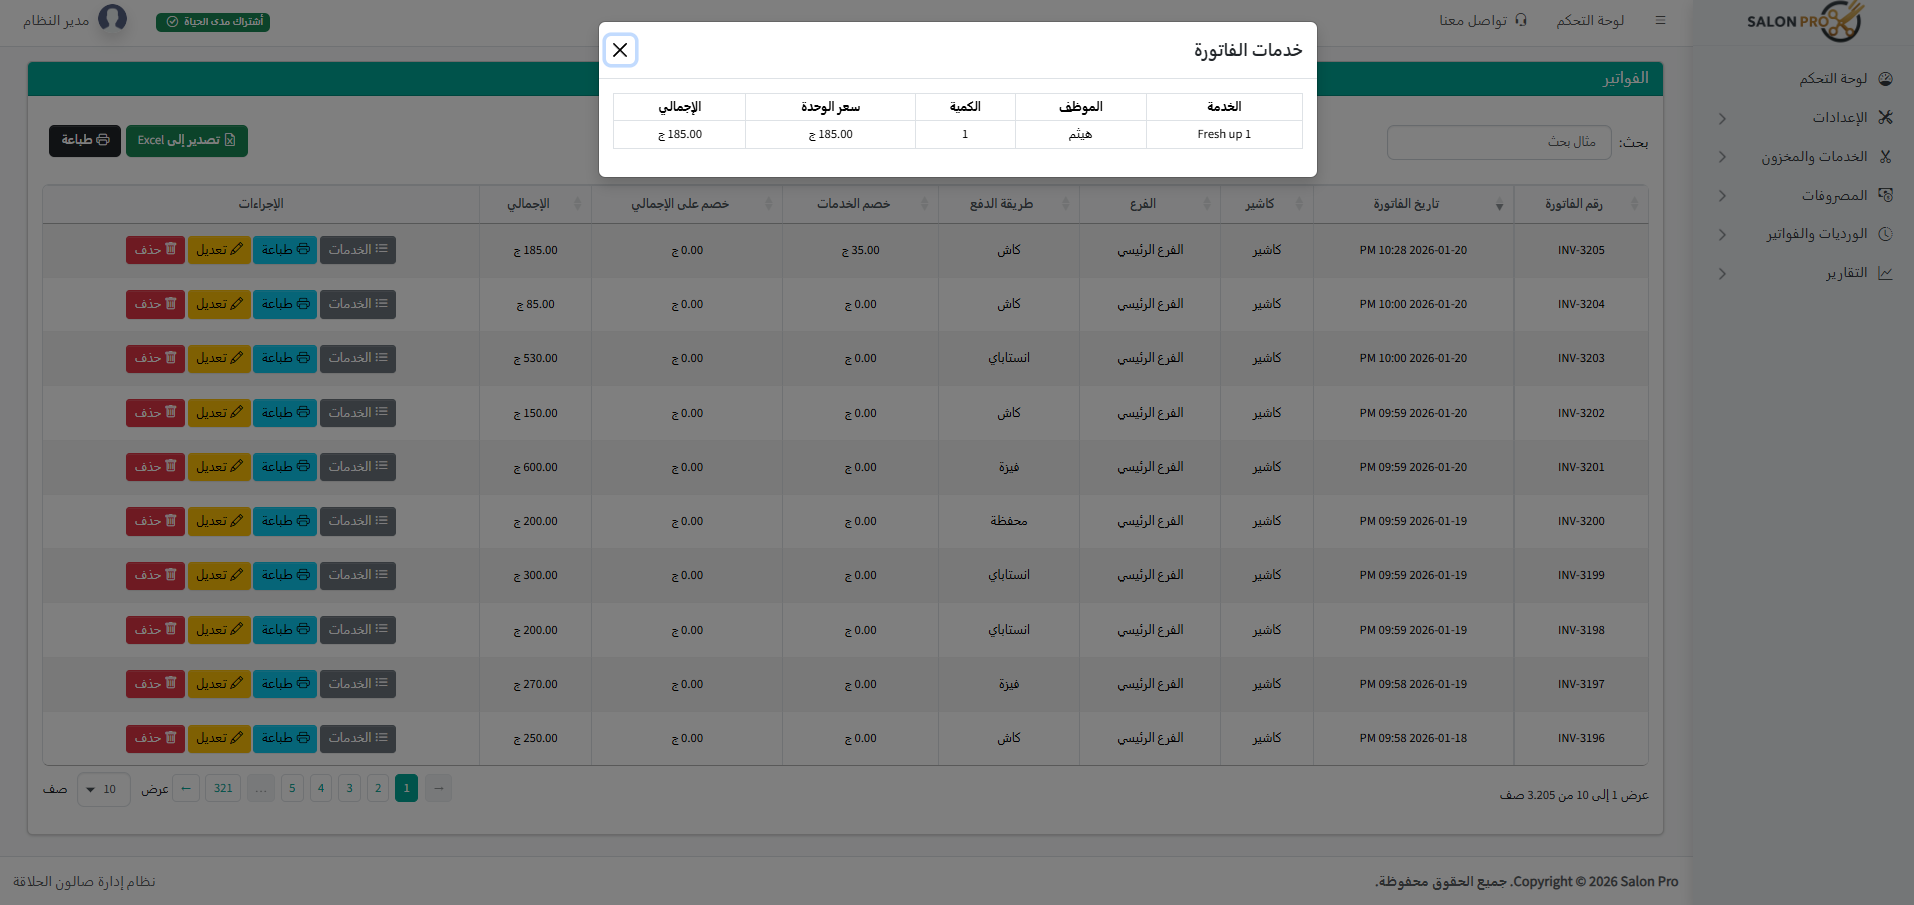Click the icon beside المصروفات in the sidebar
1914x905 pixels.
click(1886, 195)
